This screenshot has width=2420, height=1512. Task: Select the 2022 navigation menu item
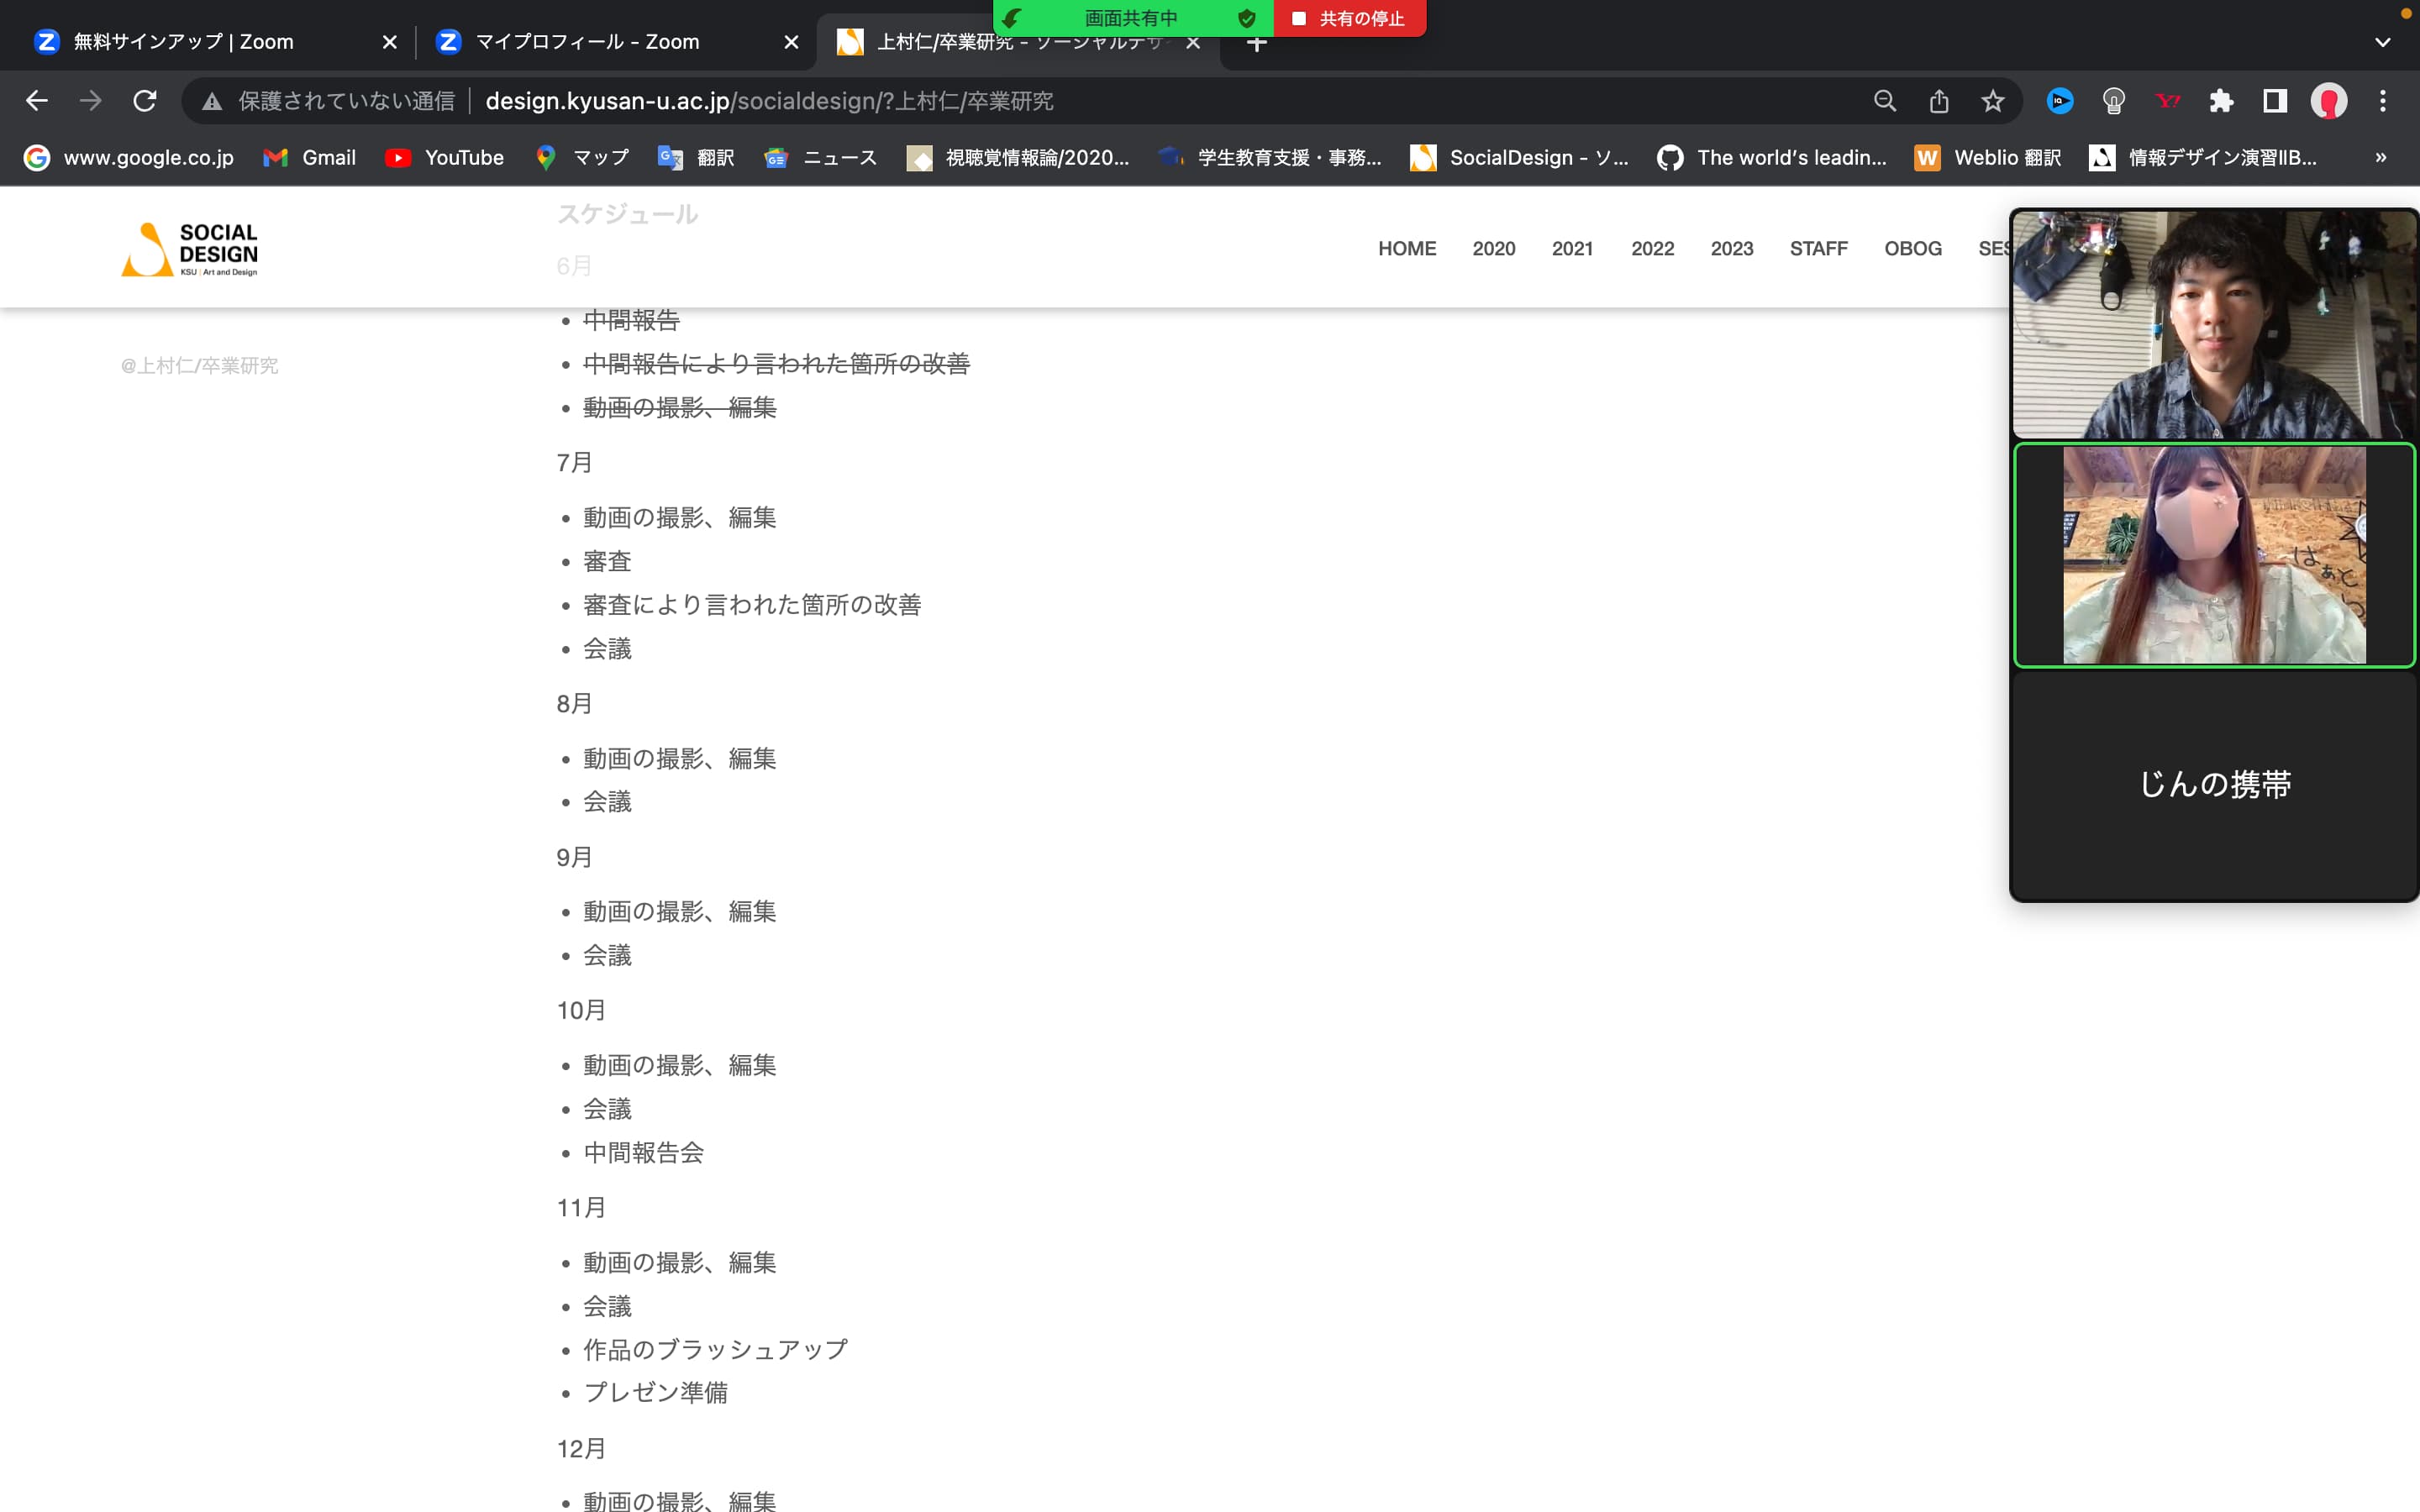[x=1652, y=248]
